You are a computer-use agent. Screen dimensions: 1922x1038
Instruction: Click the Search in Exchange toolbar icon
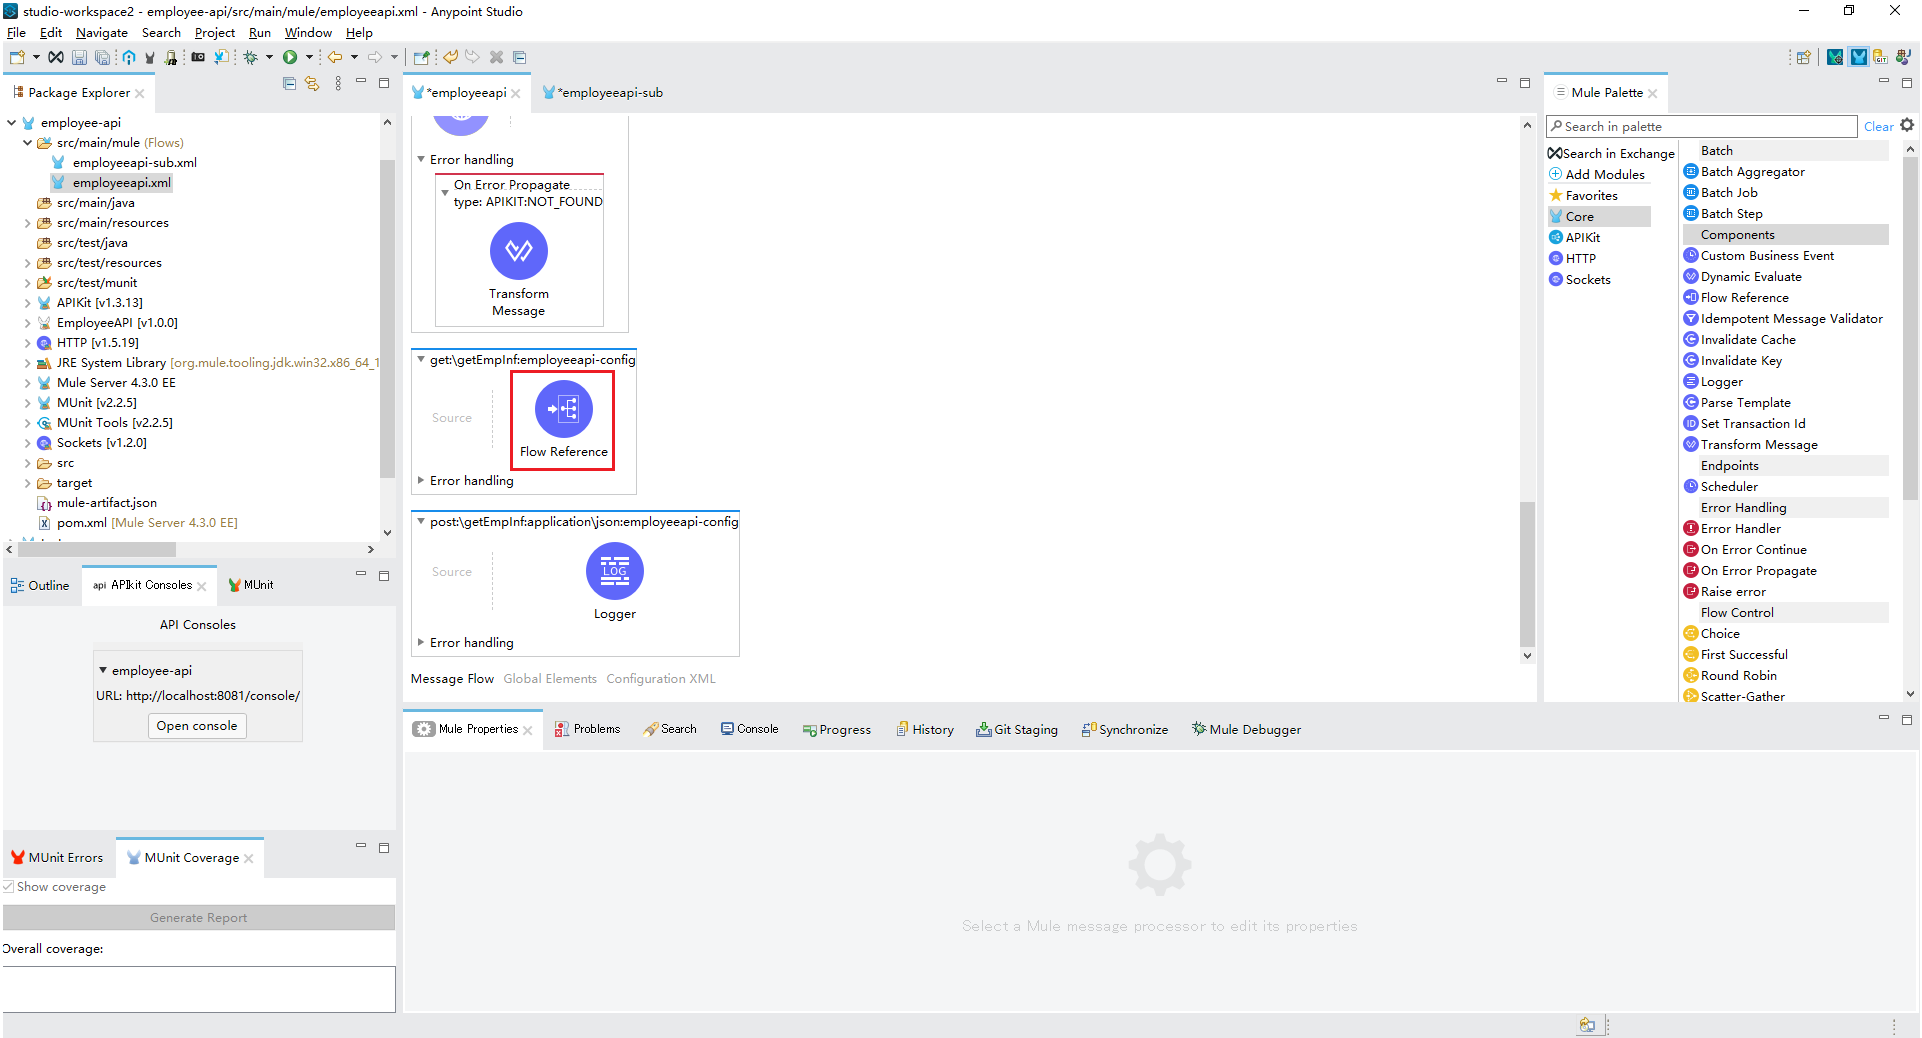click(x=56, y=57)
